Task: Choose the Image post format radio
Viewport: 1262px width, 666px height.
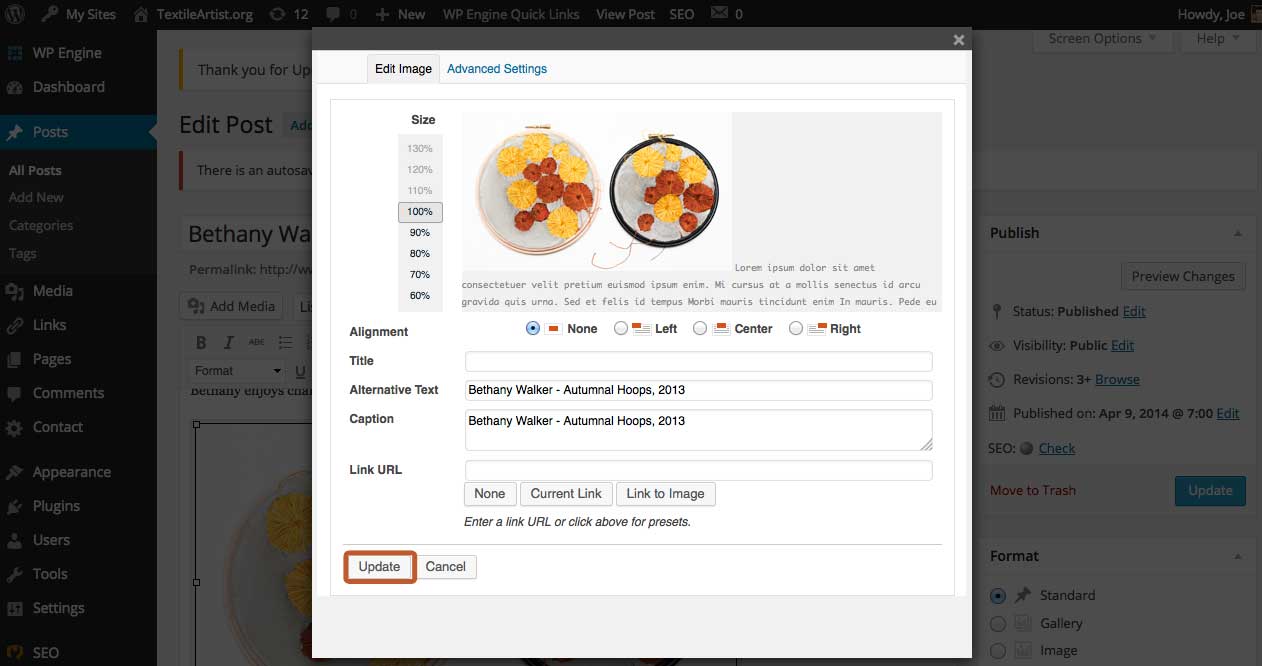Action: 998,651
